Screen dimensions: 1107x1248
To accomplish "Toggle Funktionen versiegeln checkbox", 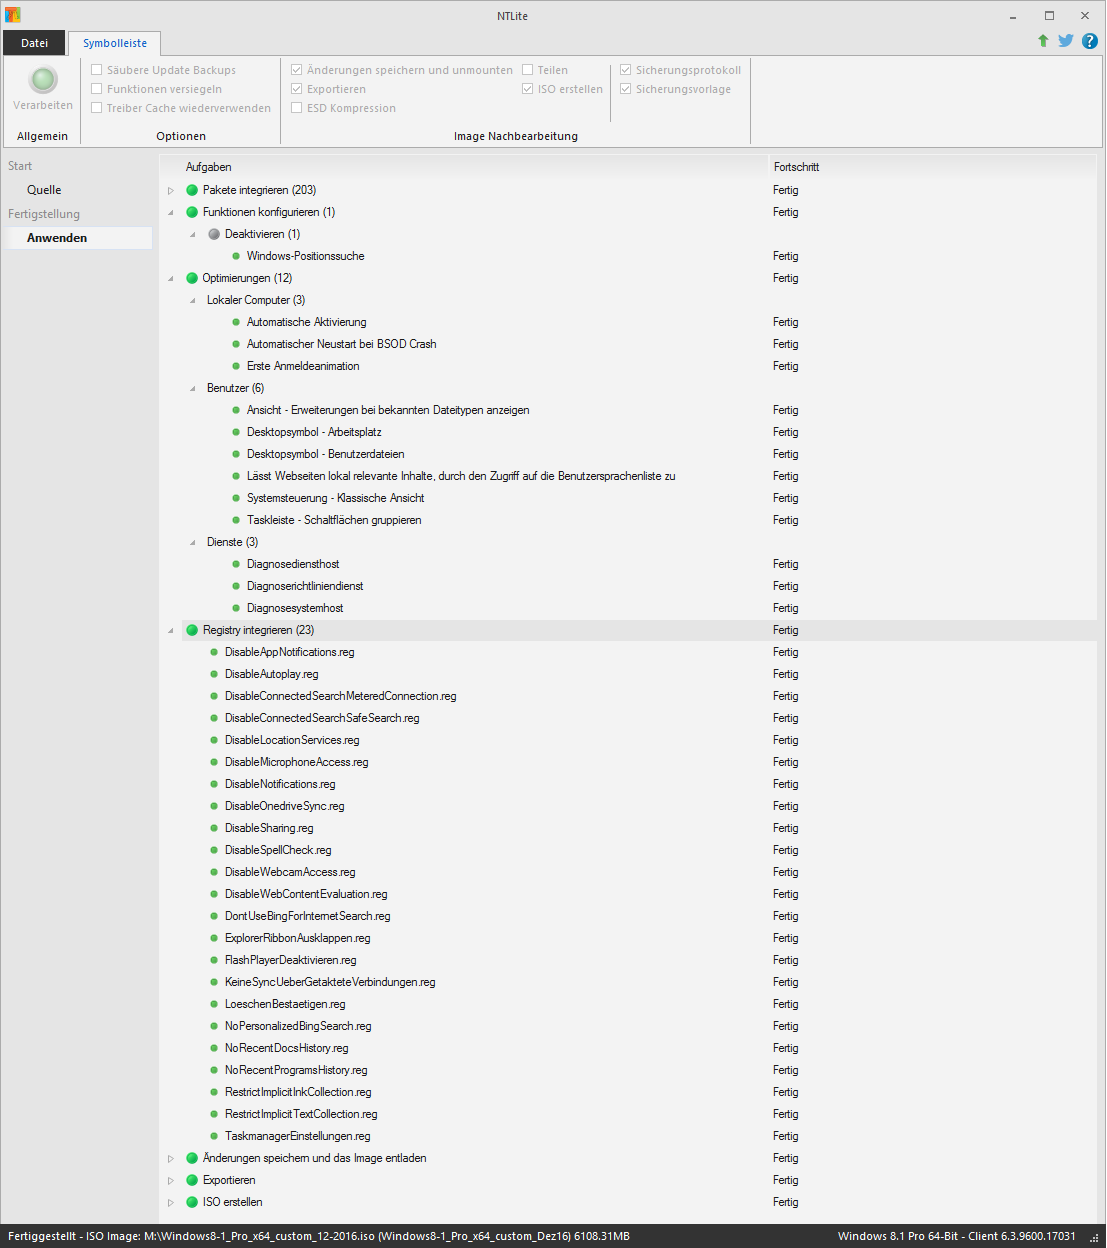I will (x=97, y=89).
